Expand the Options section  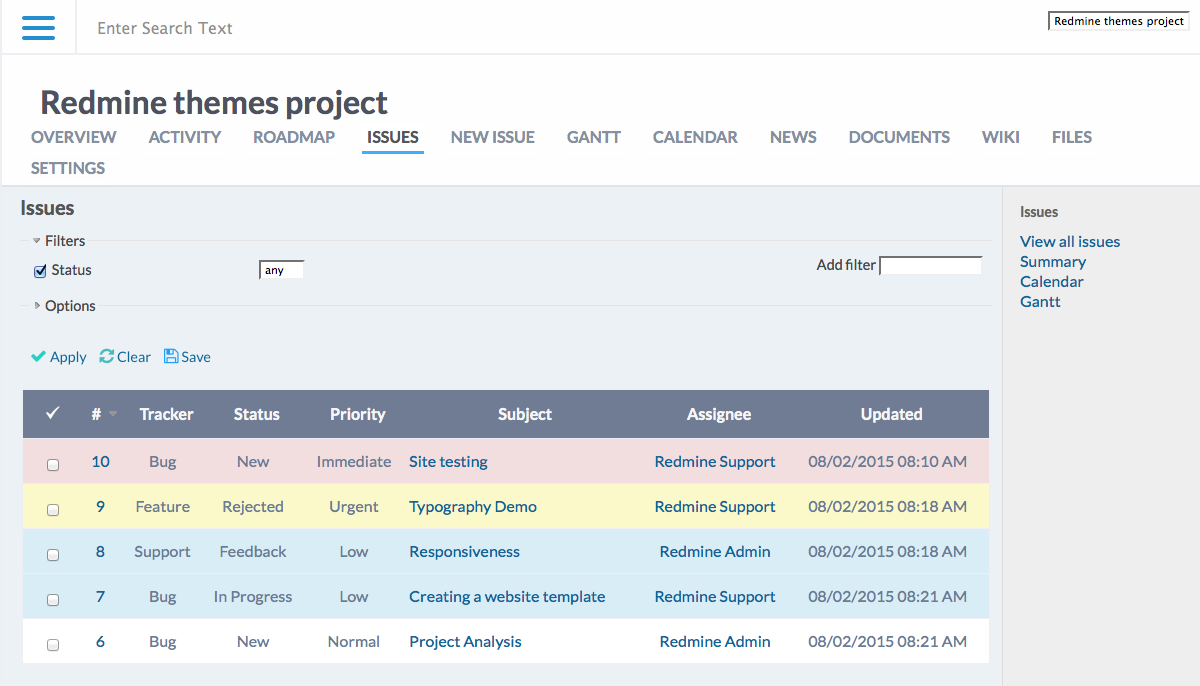click(x=38, y=306)
